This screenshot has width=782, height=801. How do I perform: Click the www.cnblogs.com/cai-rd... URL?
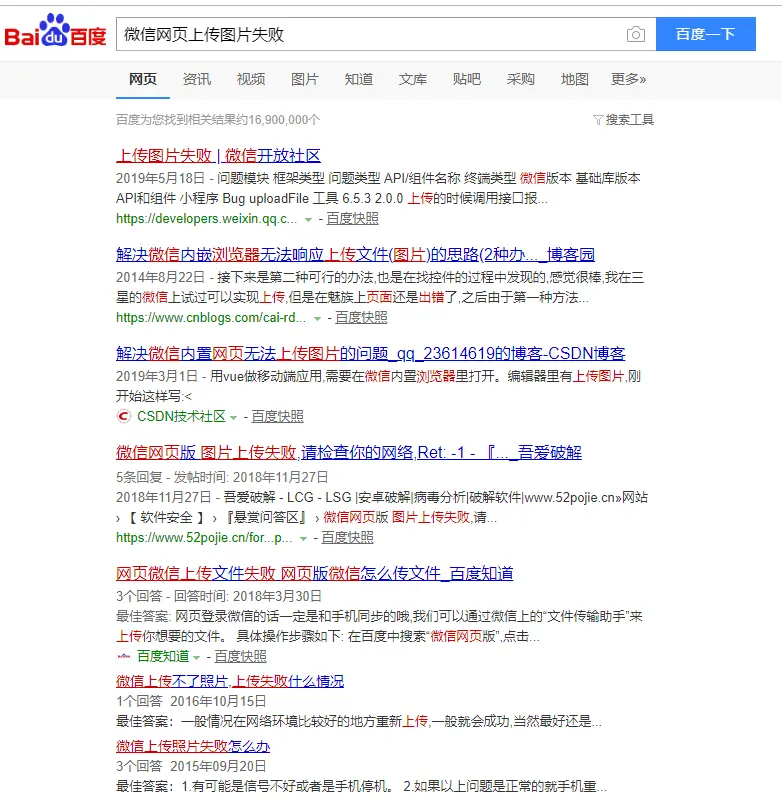point(211,318)
